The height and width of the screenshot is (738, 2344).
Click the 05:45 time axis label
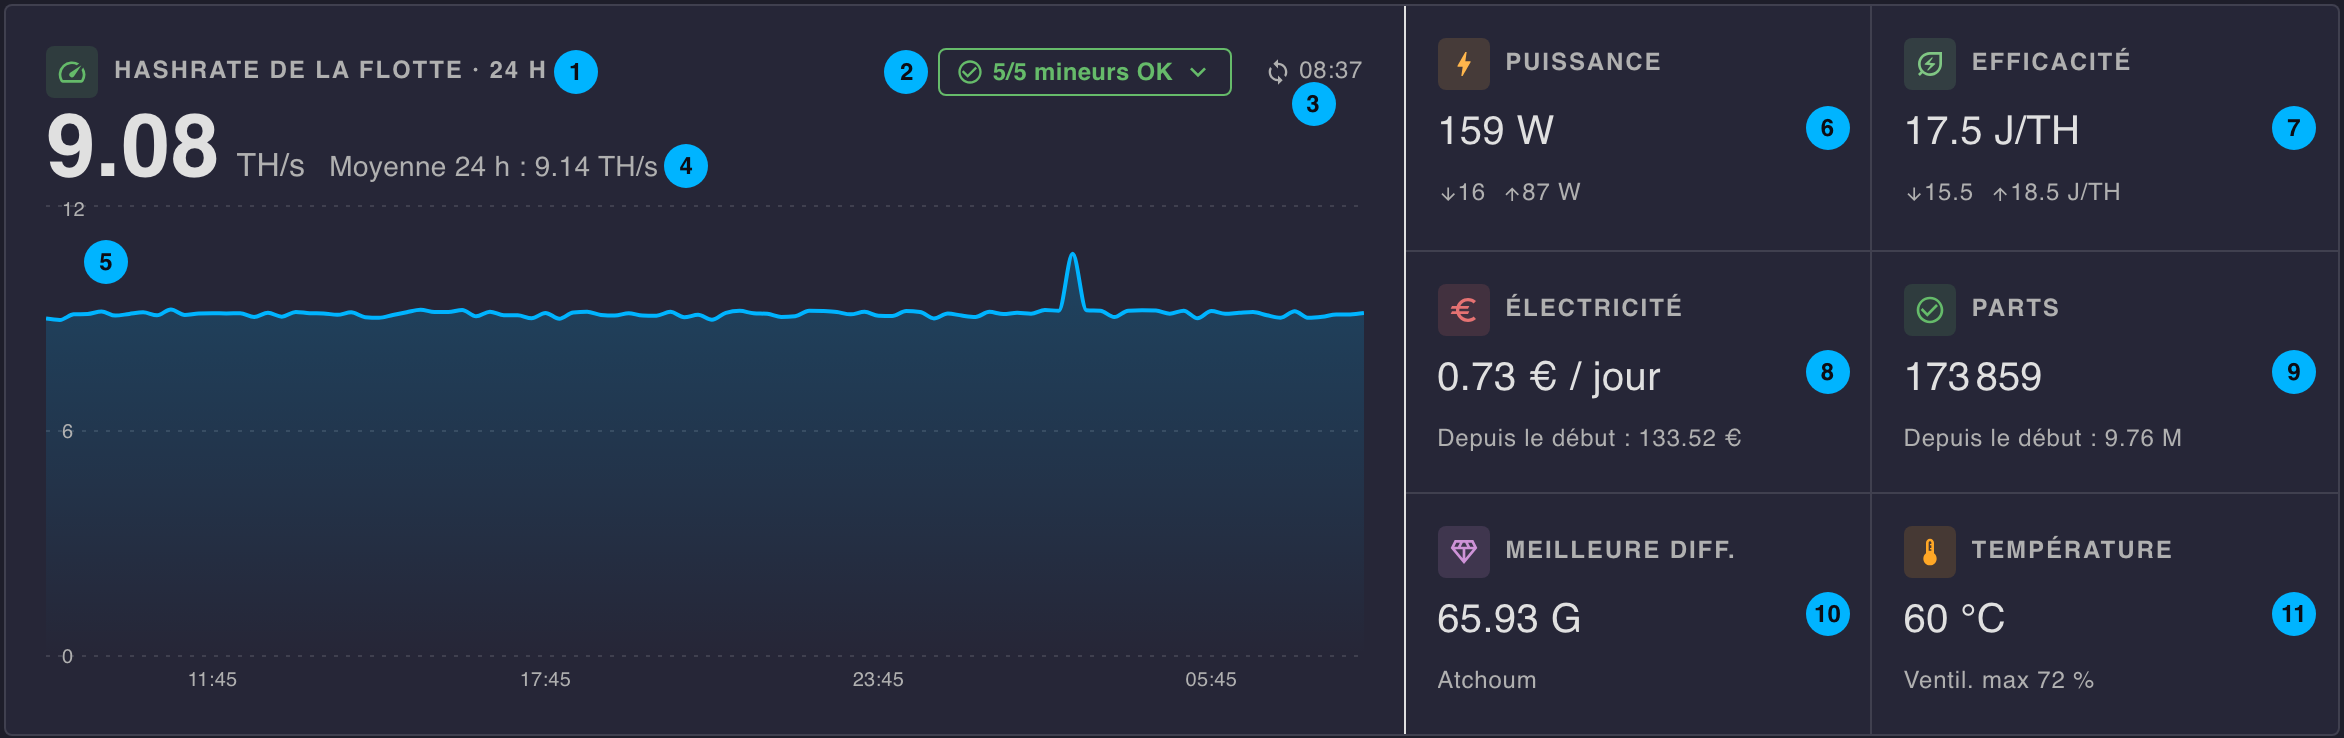(x=1211, y=680)
